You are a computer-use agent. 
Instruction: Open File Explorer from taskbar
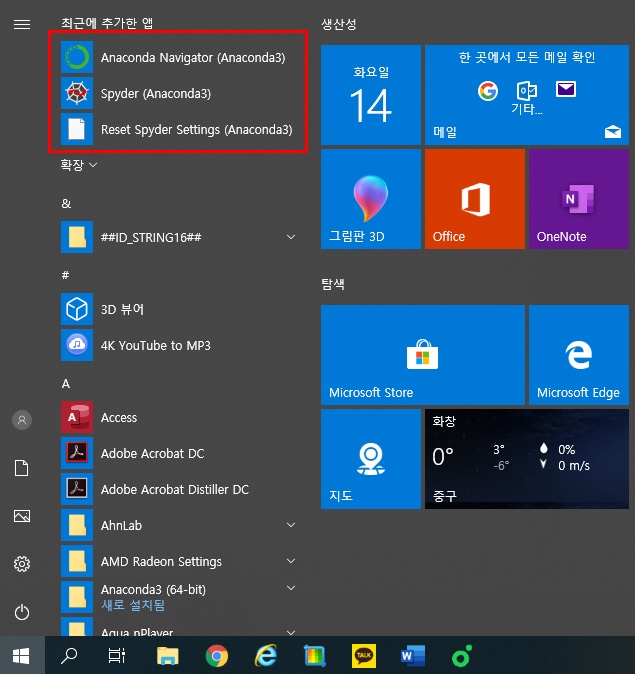[168, 656]
